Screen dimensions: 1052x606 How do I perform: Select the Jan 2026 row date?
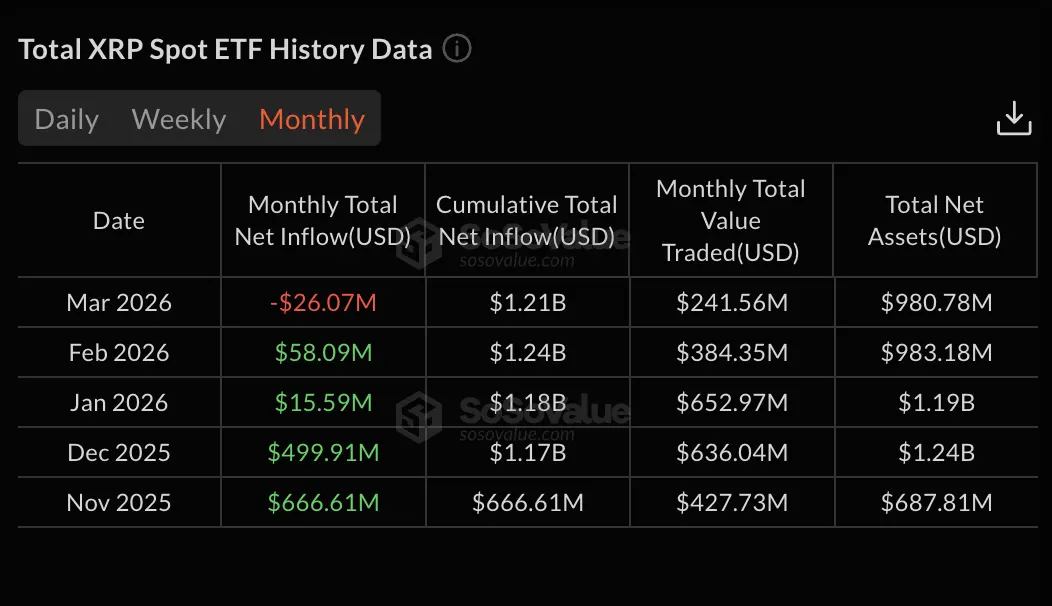pyautogui.click(x=119, y=403)
